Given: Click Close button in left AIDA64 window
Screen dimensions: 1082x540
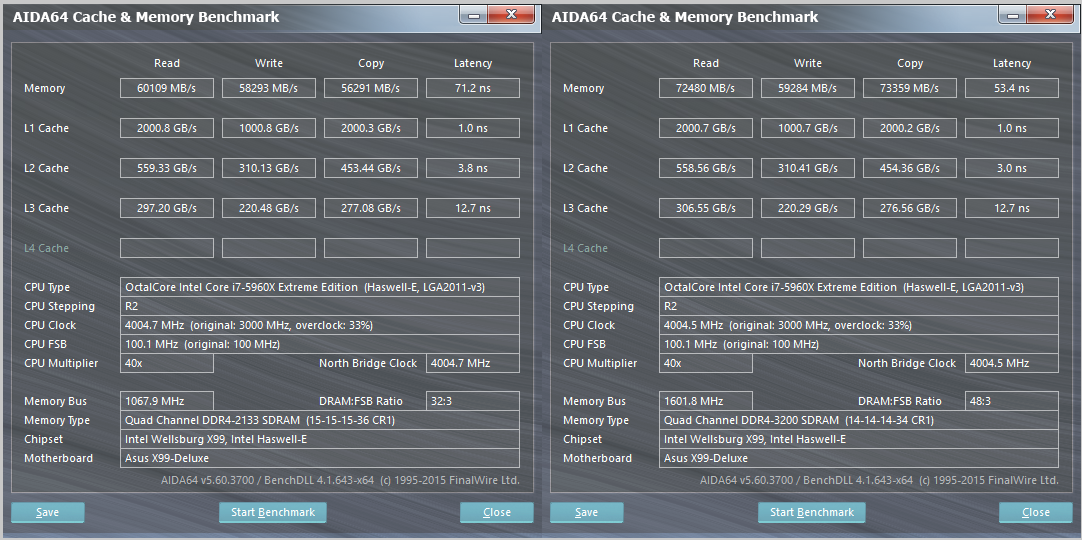Looking at the screenshot, I should point(497,512).
